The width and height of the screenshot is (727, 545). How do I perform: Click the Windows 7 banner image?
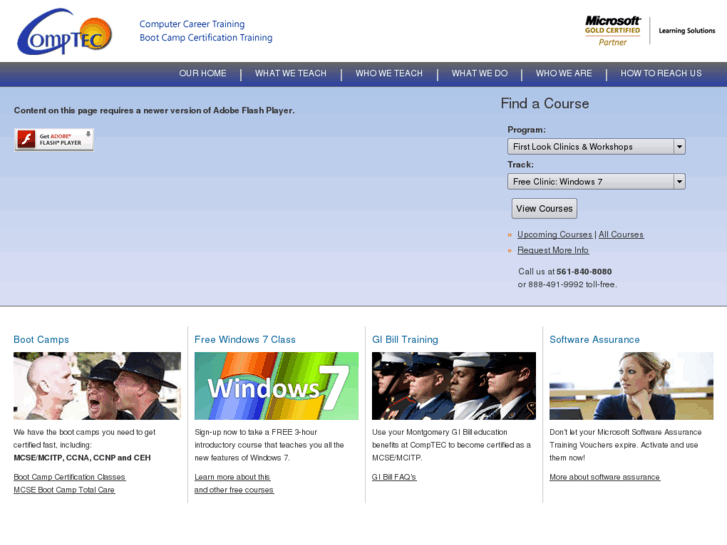point(276,386)
